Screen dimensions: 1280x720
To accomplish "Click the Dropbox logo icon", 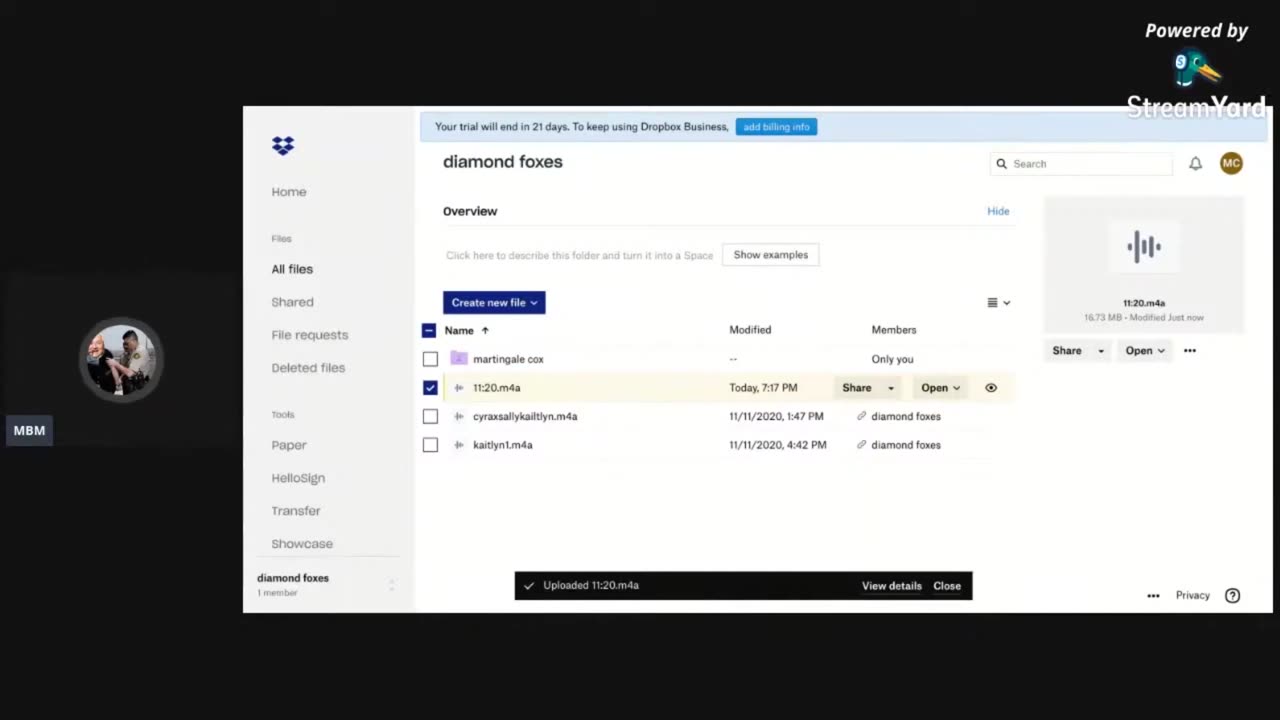I will [283, 146].
